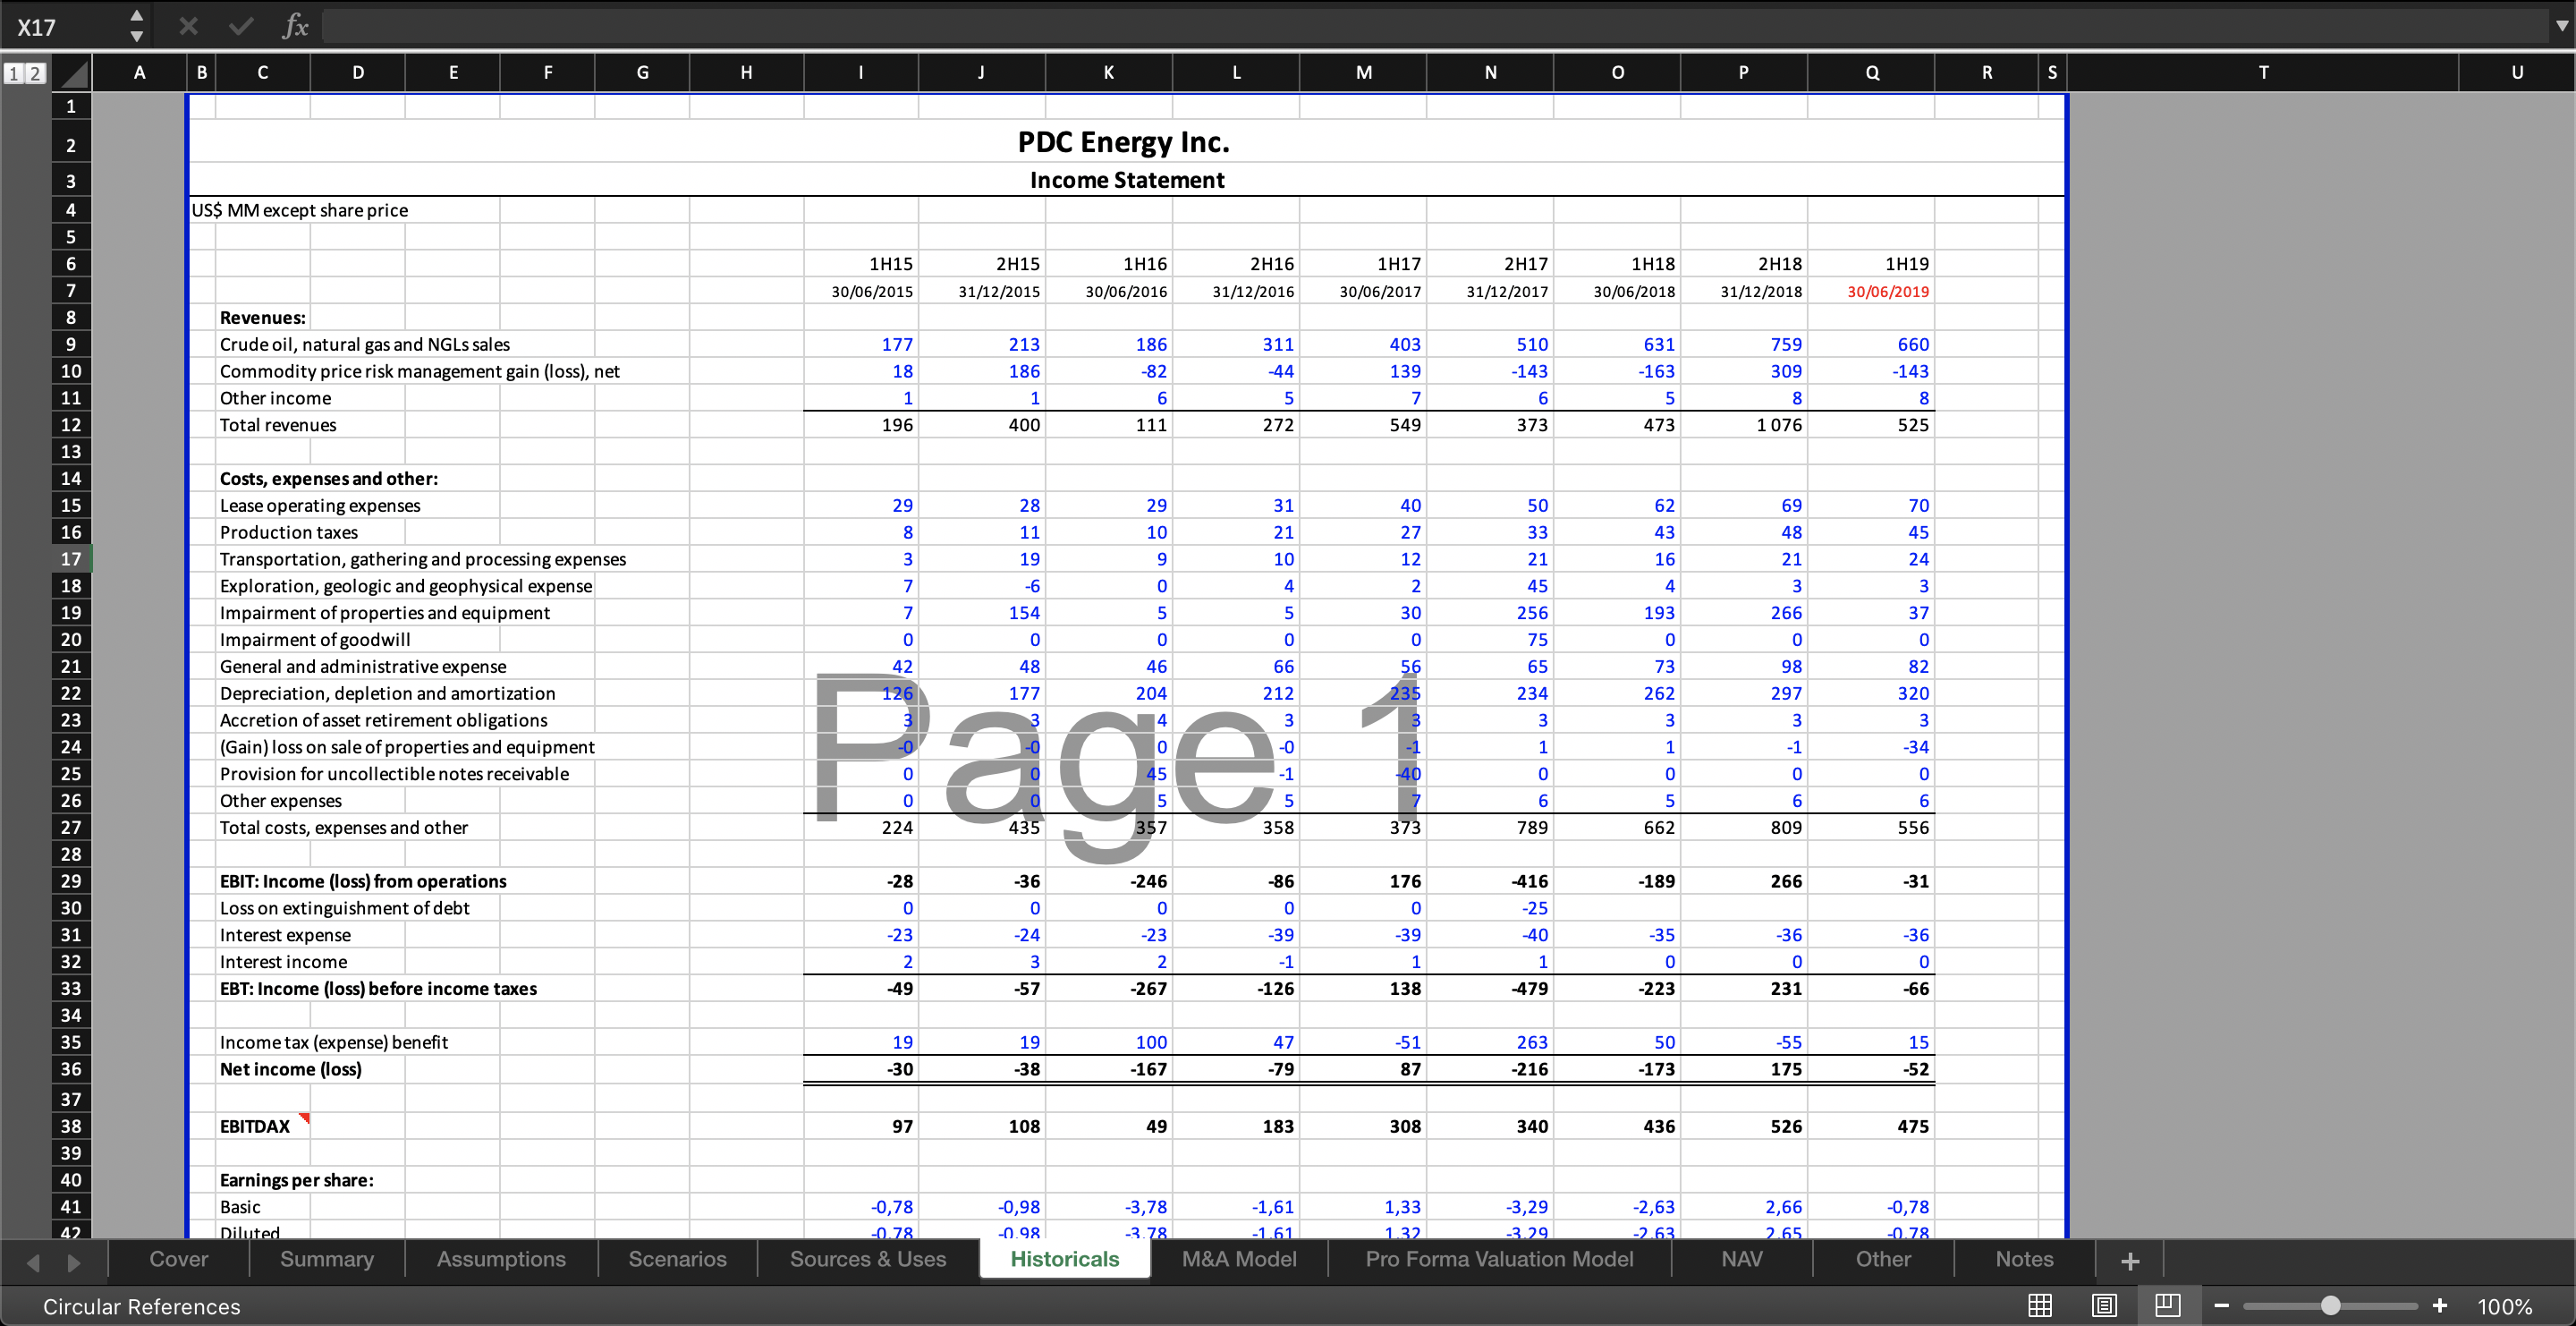2576x1326 pixels.
Task: Click Interest expense label cell
Action: pos(285,935)
